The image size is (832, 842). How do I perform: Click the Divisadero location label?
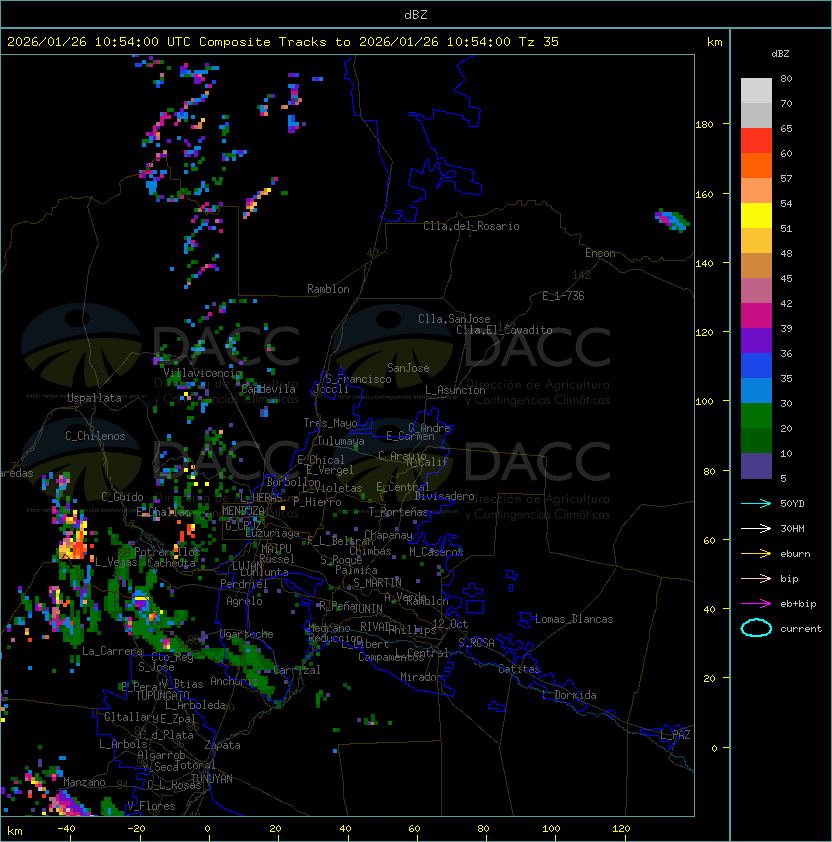point(445,496)
